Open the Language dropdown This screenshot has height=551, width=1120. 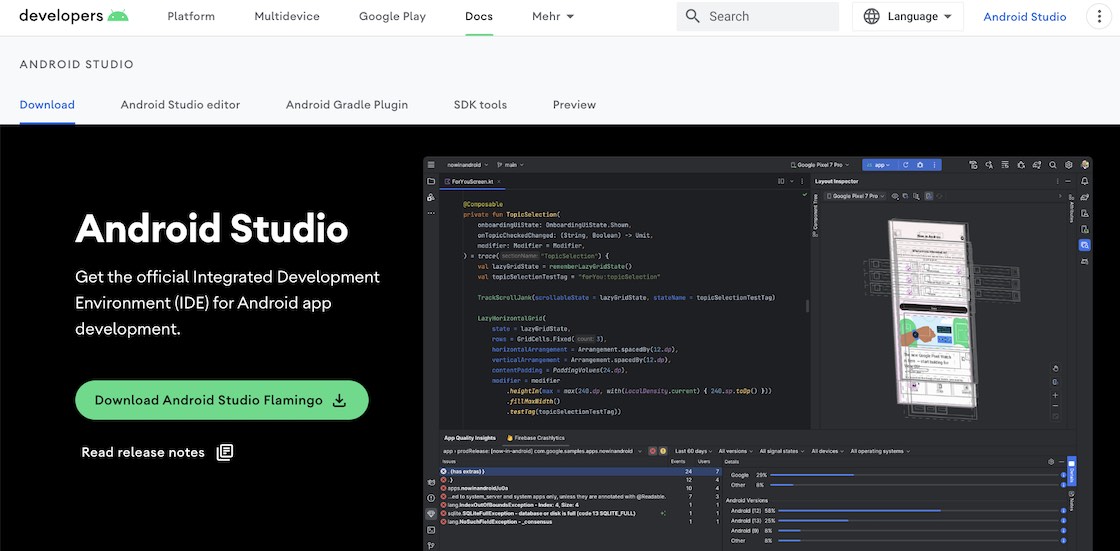tap(910, 16)
